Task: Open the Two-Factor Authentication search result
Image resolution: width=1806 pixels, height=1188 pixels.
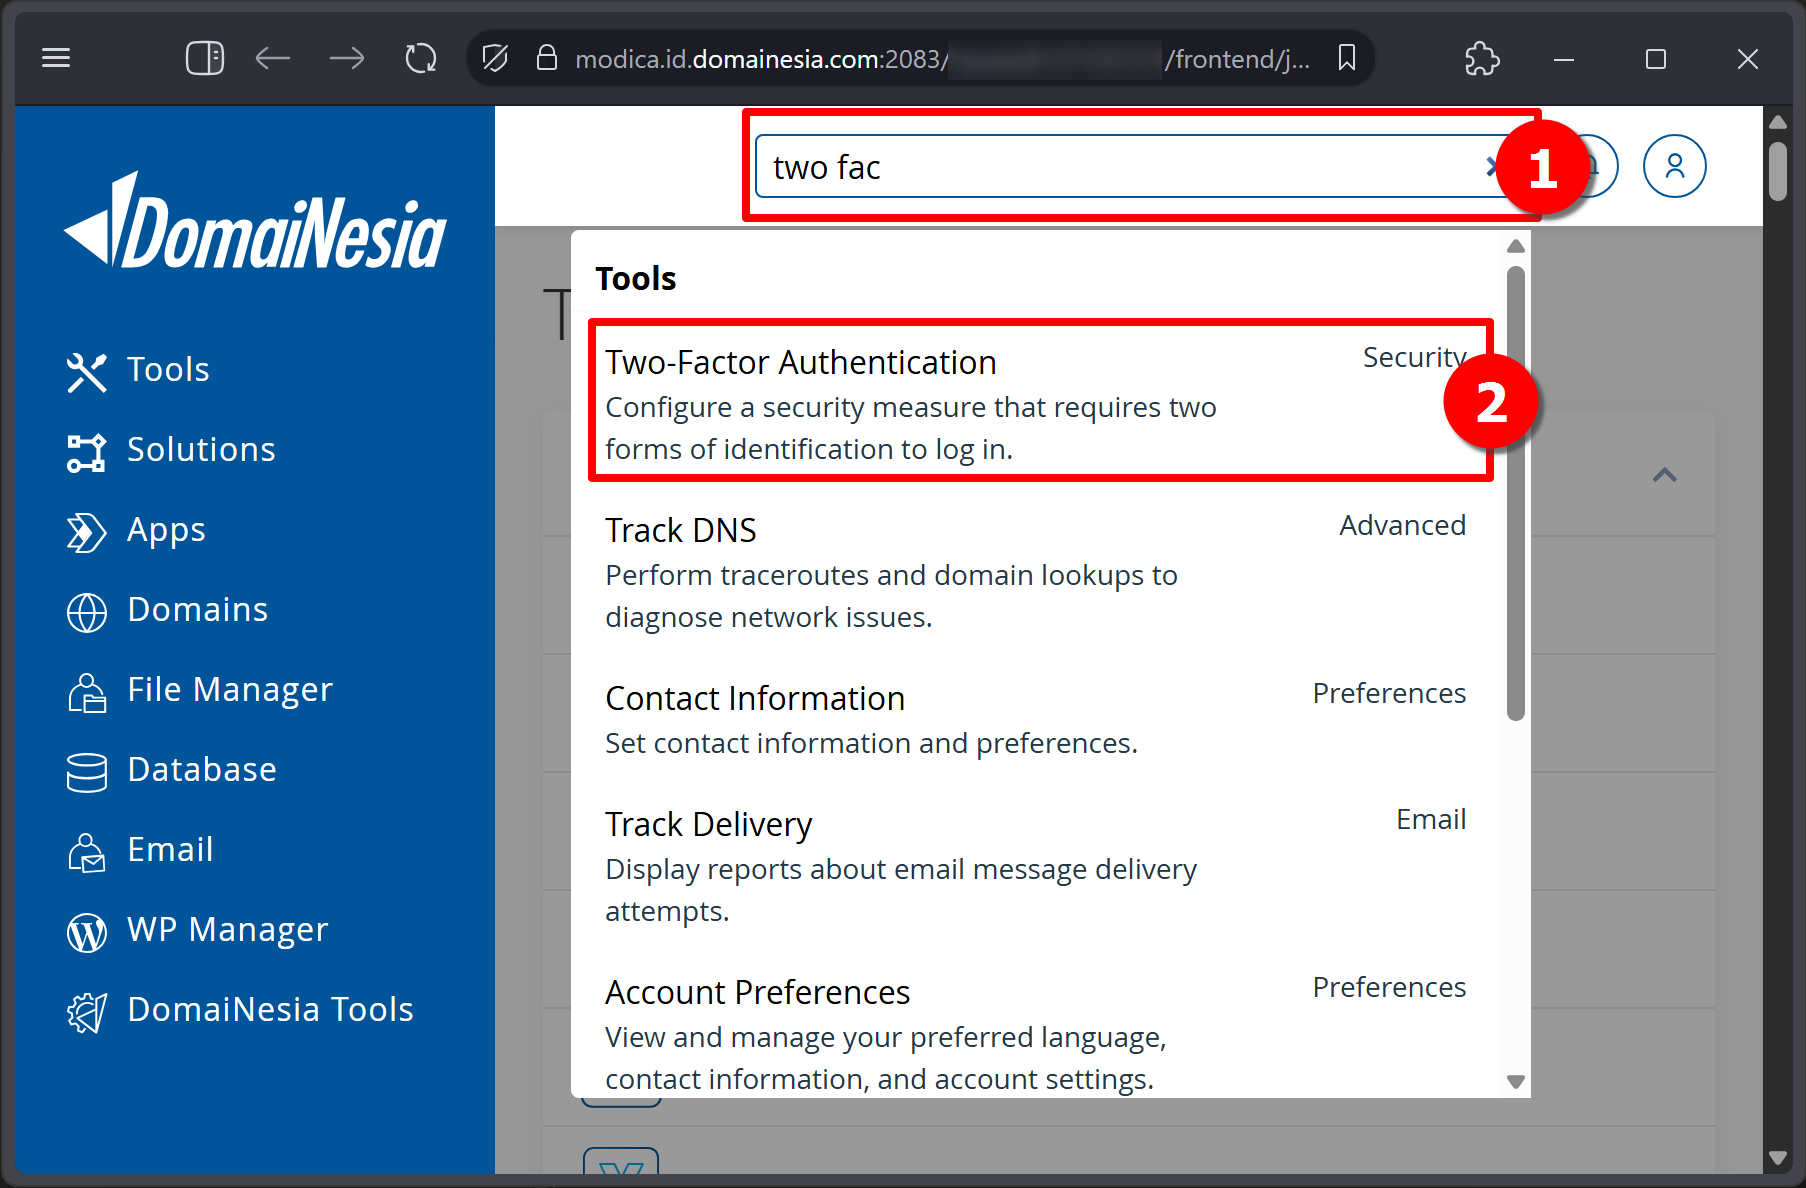Action: (x=1036, y=404)
